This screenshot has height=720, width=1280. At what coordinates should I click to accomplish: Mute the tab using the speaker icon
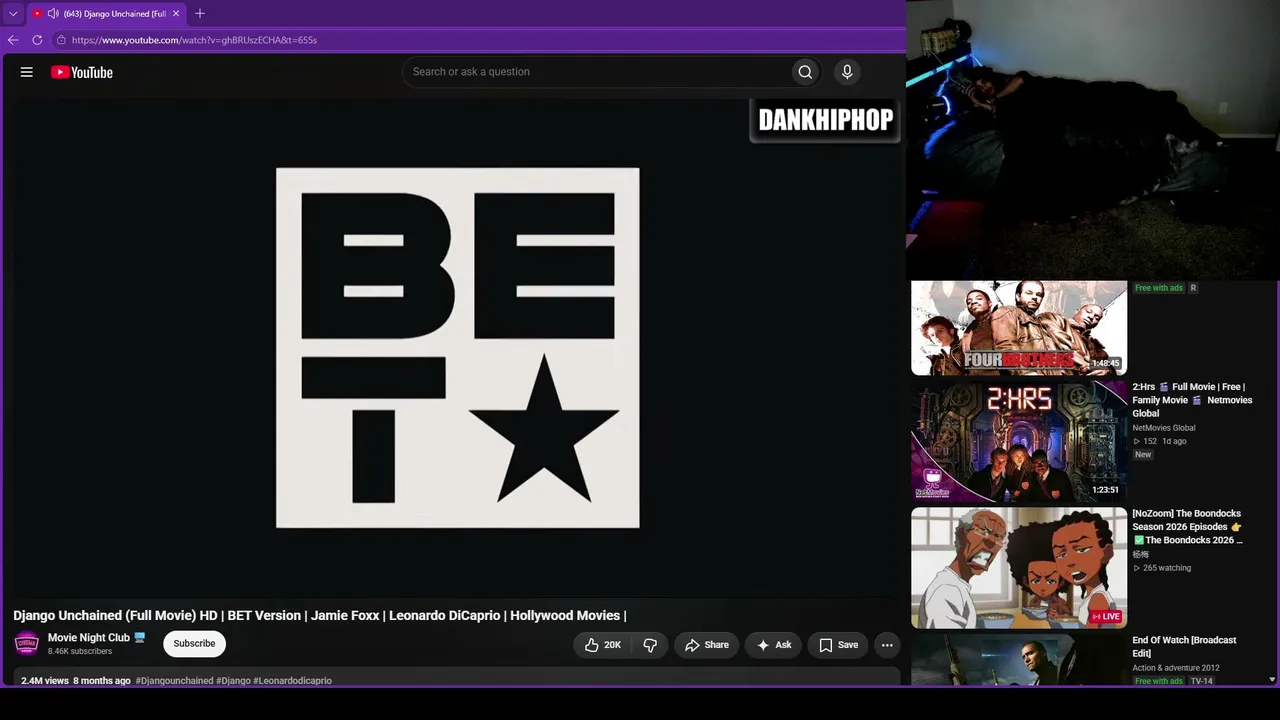click(53, 14)
